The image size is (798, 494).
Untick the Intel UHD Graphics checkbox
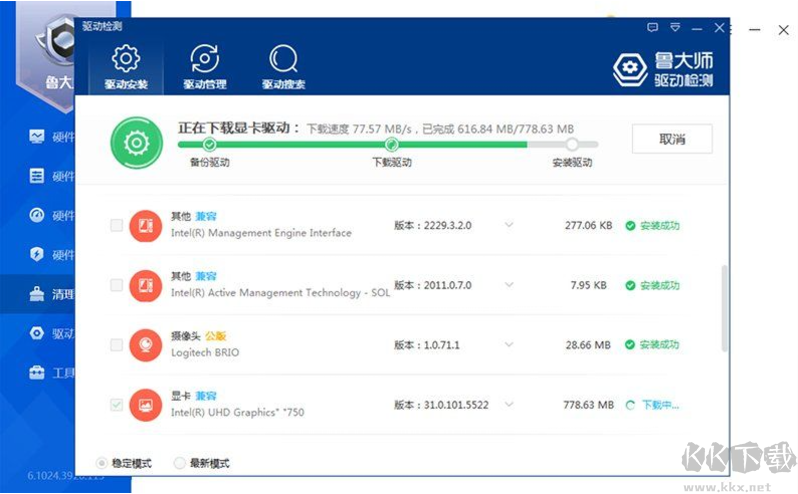[117, 405]
